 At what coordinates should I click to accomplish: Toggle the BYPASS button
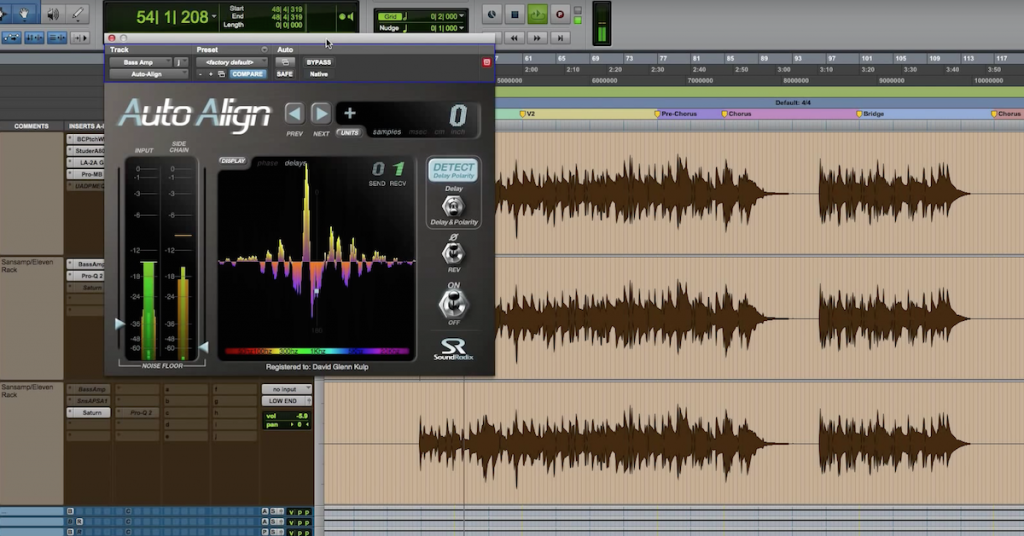click(319, 62)
